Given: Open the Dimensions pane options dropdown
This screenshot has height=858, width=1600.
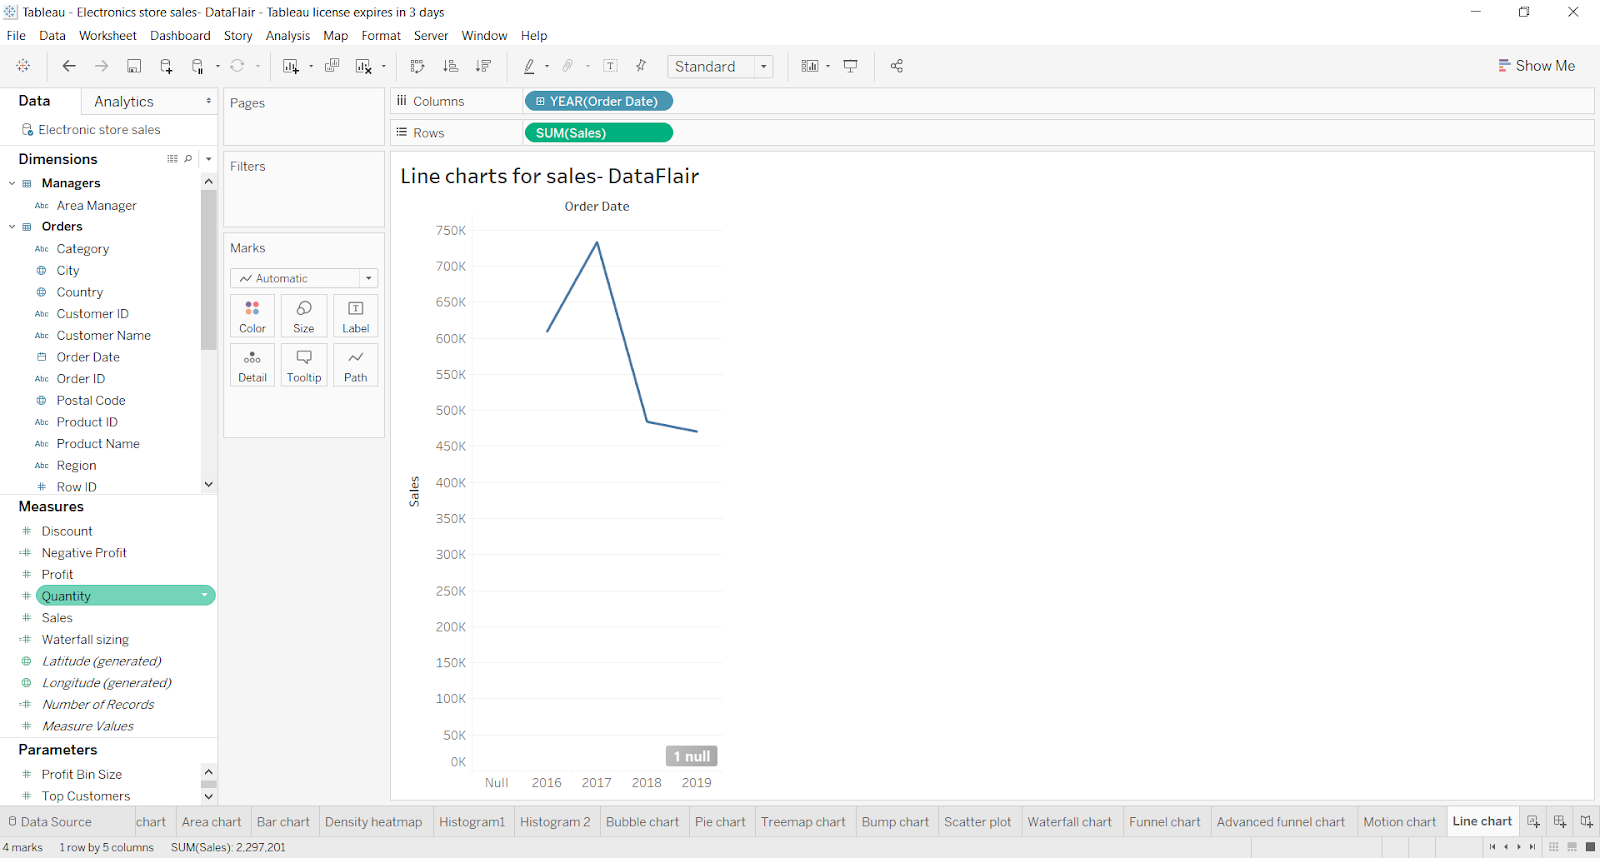Looking at the screenshot, I should (x=208, y=159).
